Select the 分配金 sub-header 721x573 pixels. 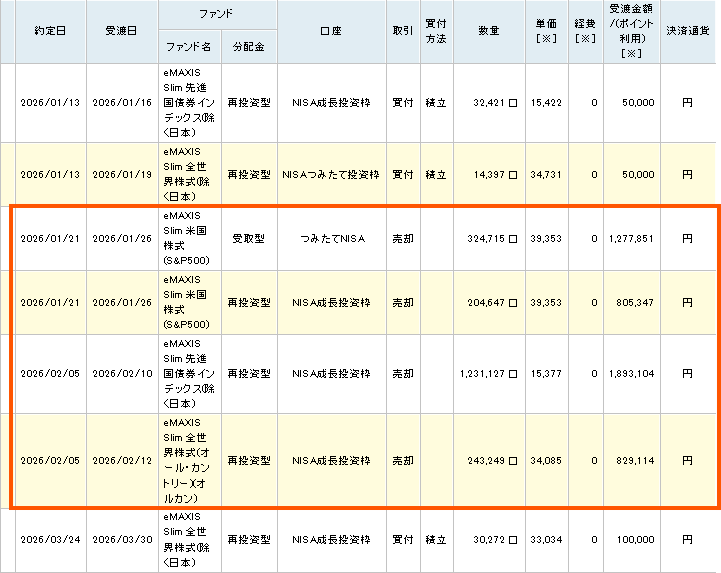[249, 47]
